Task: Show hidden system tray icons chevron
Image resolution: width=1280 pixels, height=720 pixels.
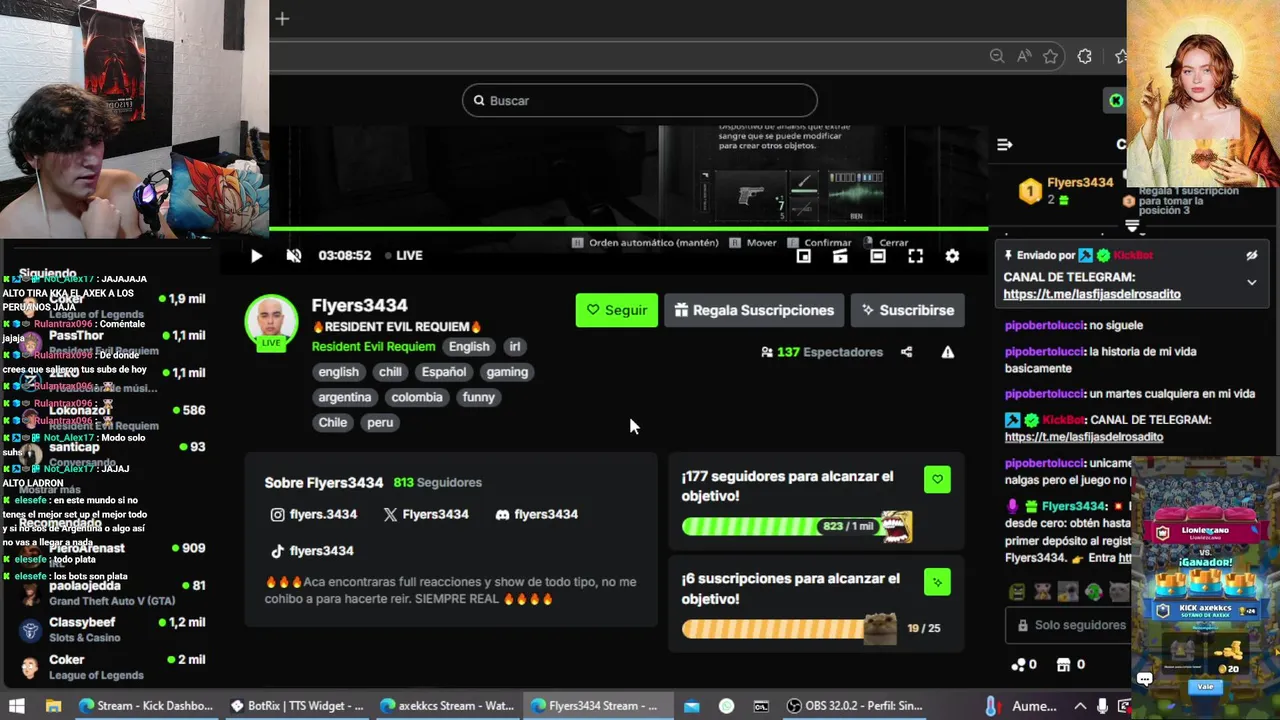Action: [x=1080, y=706]
